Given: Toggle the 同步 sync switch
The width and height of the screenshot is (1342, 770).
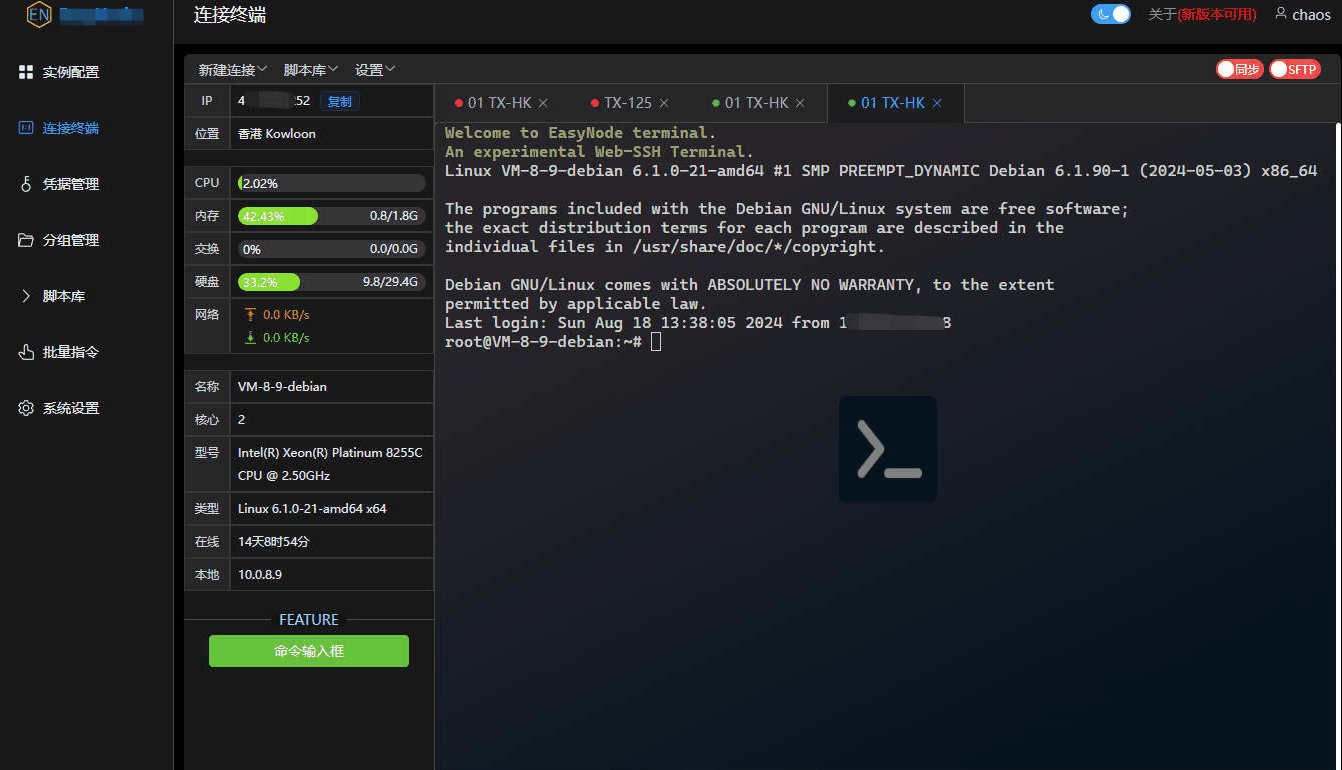Looking at the screenshot, I should (1239, 70).
